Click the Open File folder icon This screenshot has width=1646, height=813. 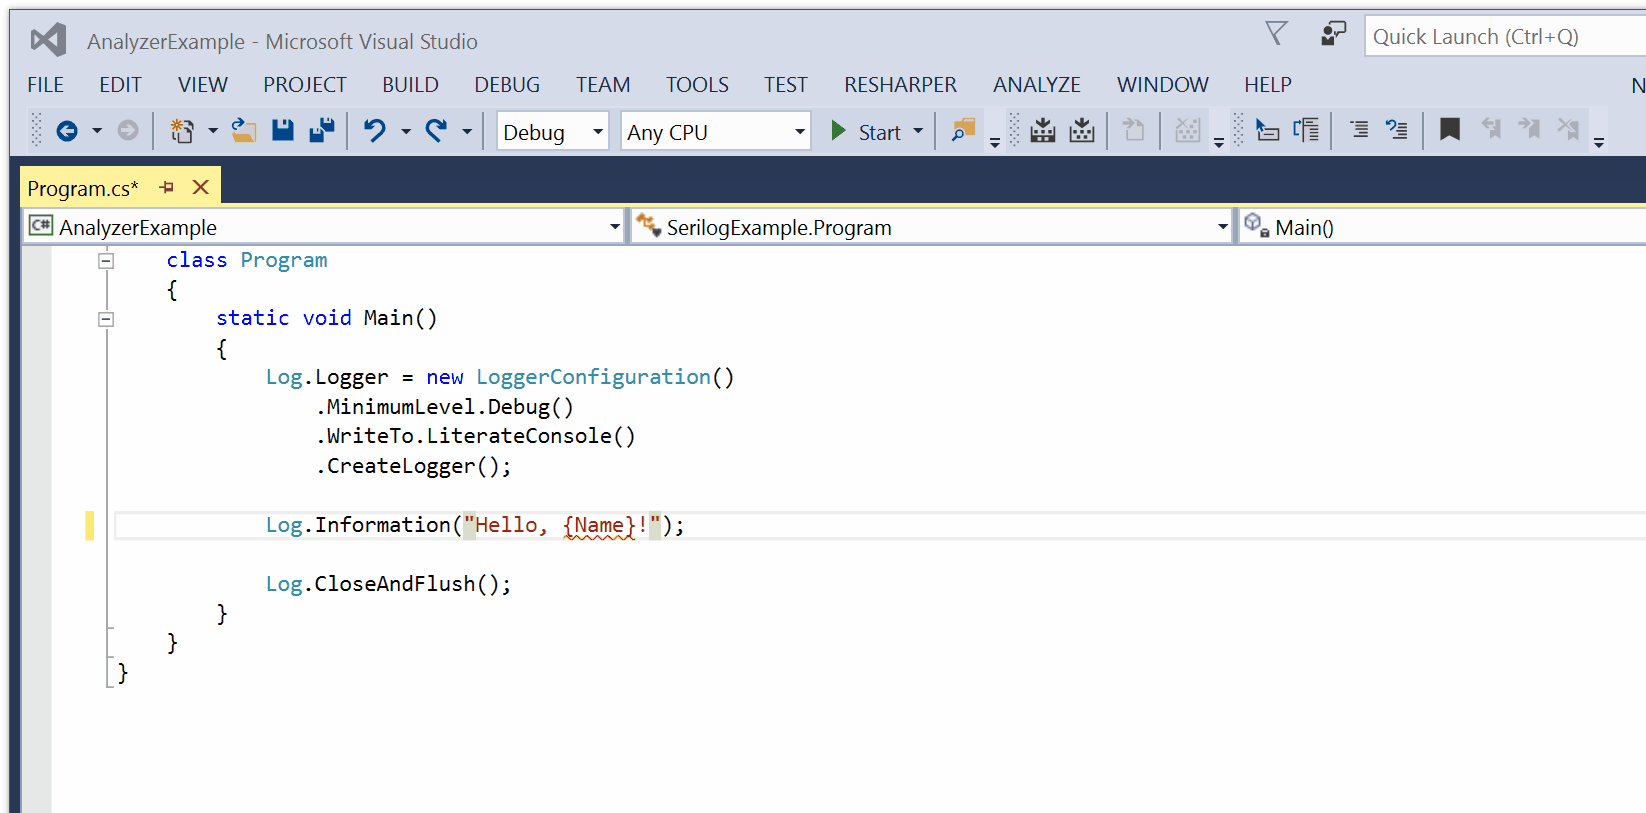243,131
